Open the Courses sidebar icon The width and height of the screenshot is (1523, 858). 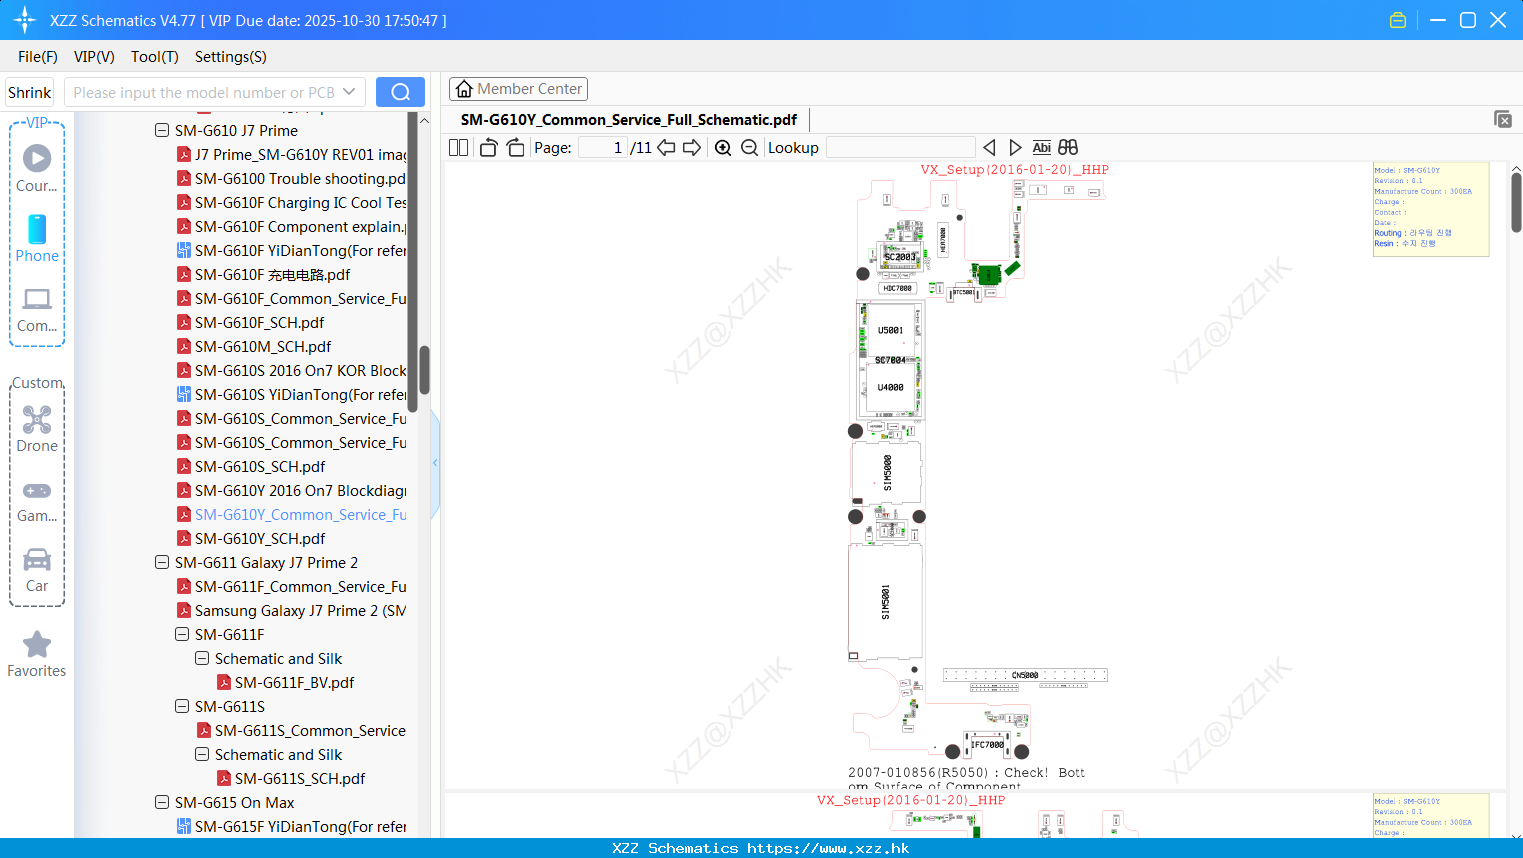37,168
